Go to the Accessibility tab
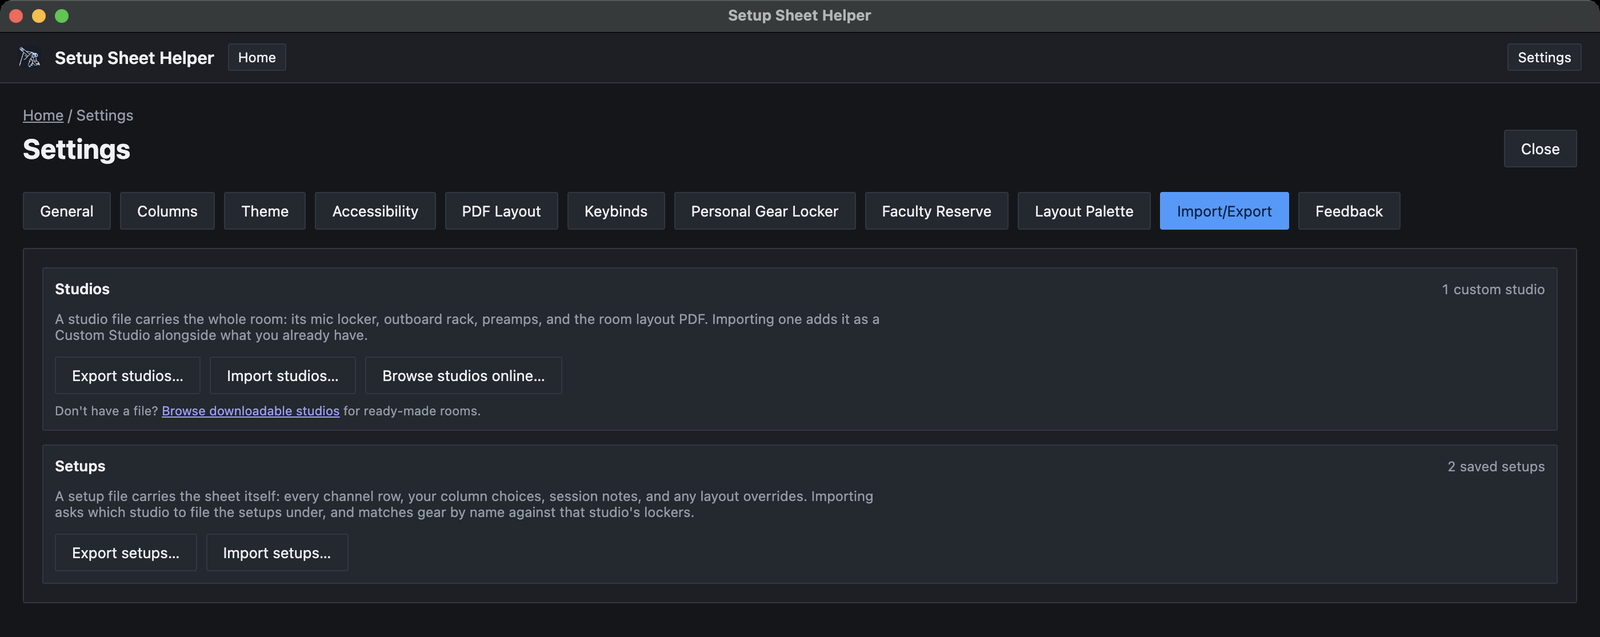The width and height of the screenshot is (1600, 637). (375, 211)
